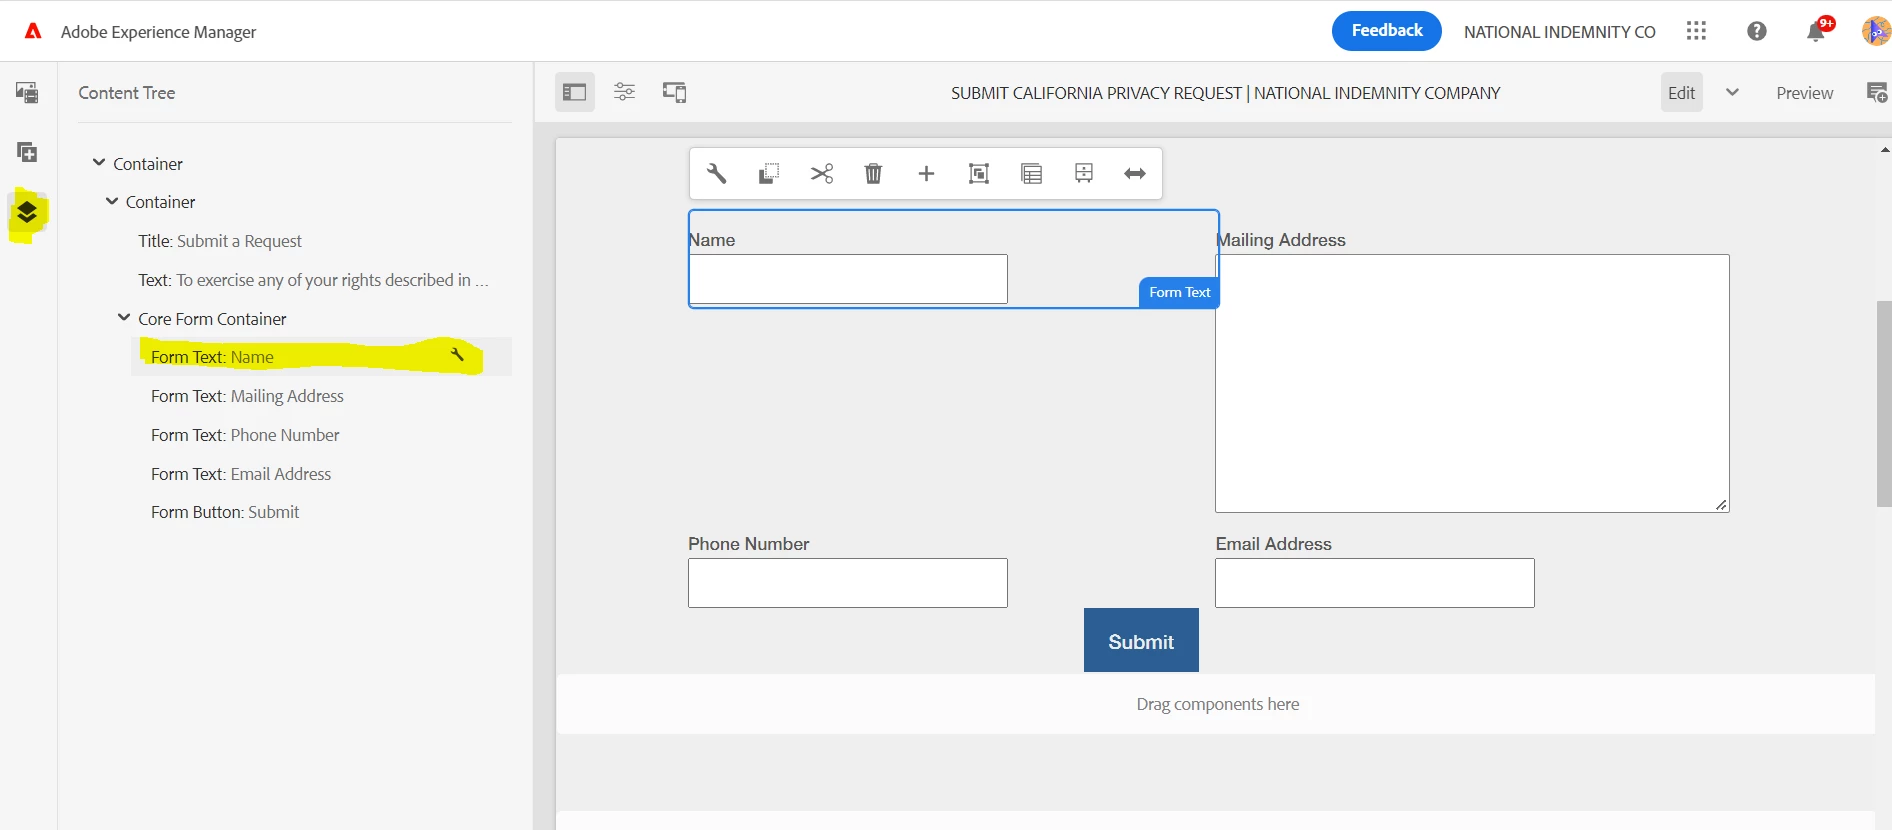The height and width of the screenshot is (830, 1892).
Task: Click wrench icon on Form Text: Name row
Action: click(457, 355)
